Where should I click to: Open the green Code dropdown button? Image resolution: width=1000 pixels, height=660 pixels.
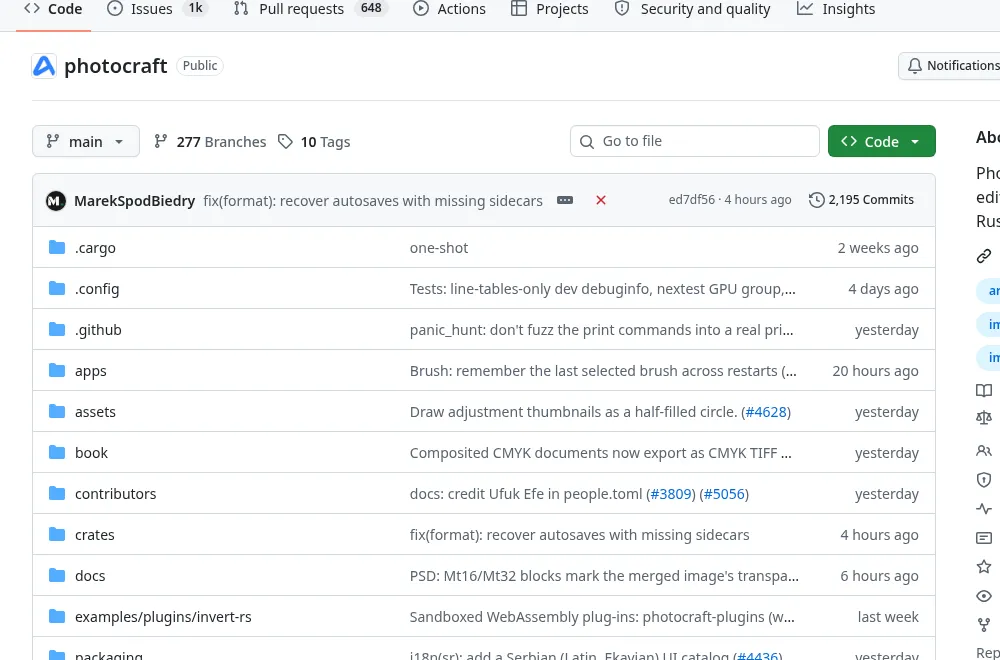point(881,142)
